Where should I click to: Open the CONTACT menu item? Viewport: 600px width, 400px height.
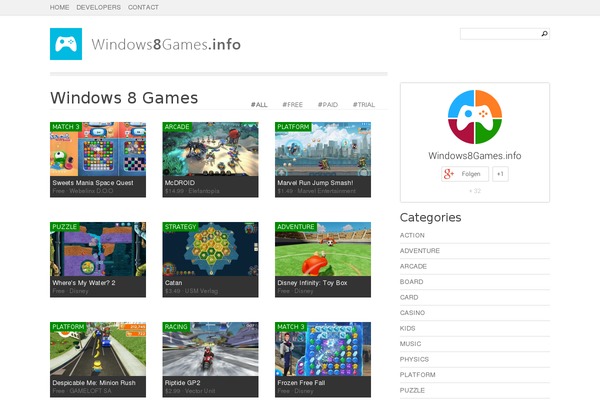143,7
